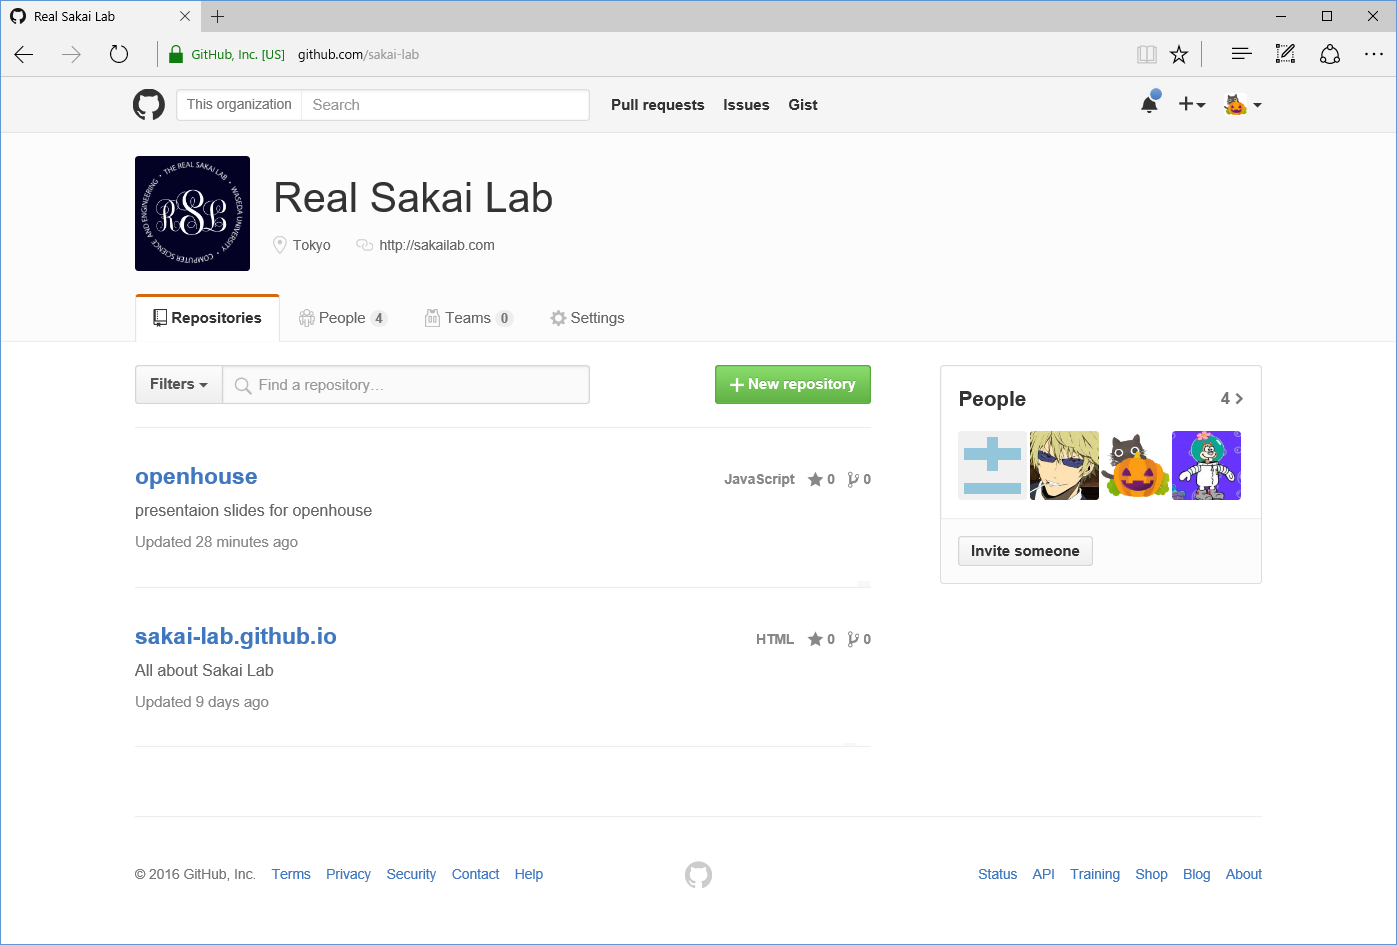
Task: Switch to the People tab
Action: click(x=343, y=318)
